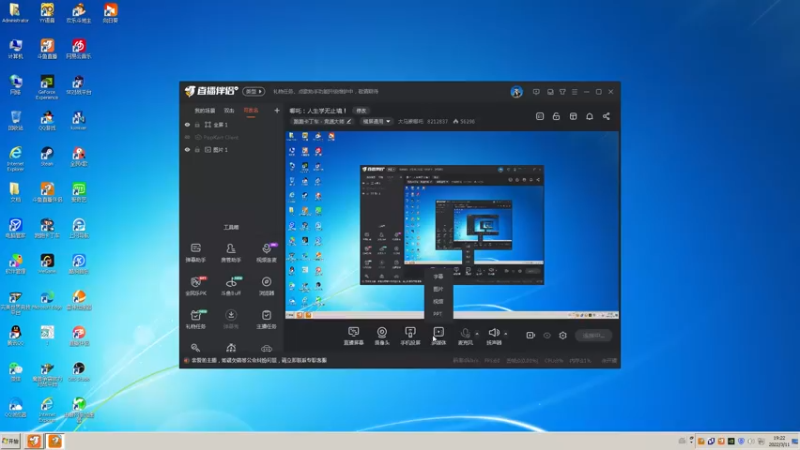This screenshot has width=800, height=450.
Task: Add a 直播屏幕 screen capture source
Action: tap(354, 336)
